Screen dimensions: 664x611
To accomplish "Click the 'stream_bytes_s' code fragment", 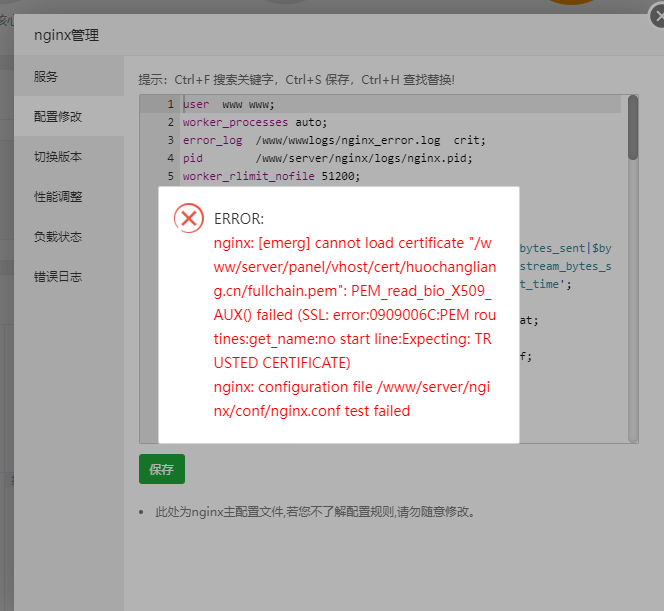I will tap(566, 266).
